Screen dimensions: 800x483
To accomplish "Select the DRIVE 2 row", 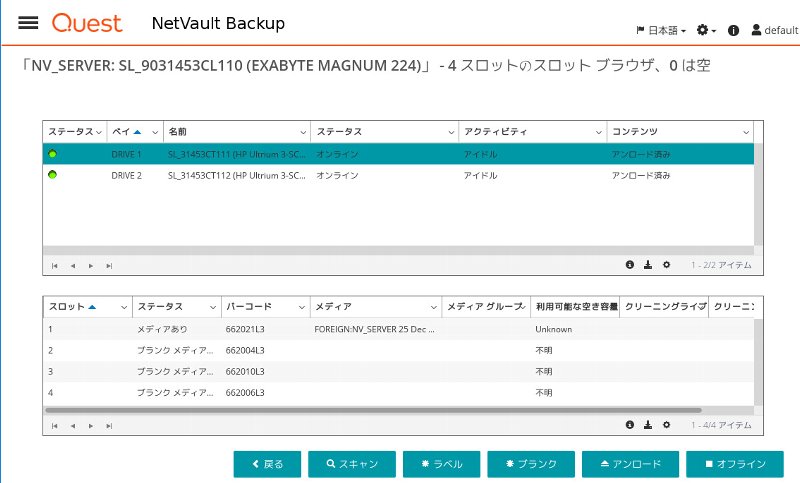I will pos(398,175).
